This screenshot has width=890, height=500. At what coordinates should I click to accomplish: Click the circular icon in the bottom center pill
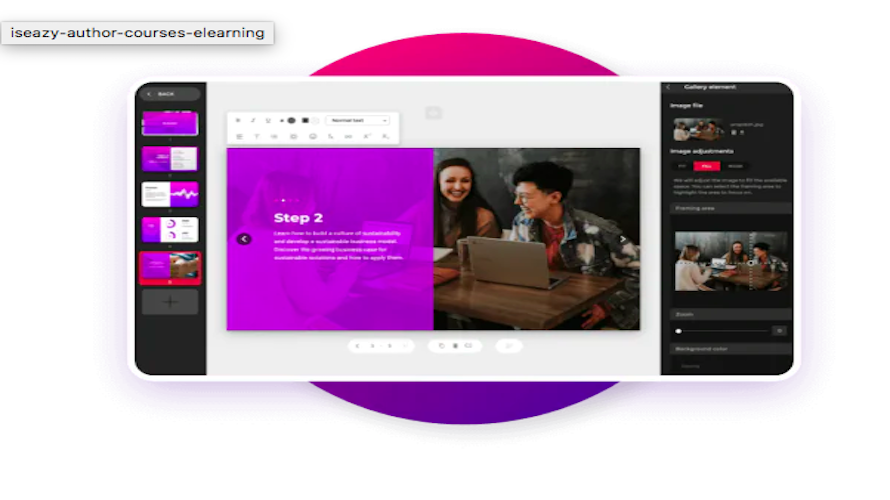442,346
